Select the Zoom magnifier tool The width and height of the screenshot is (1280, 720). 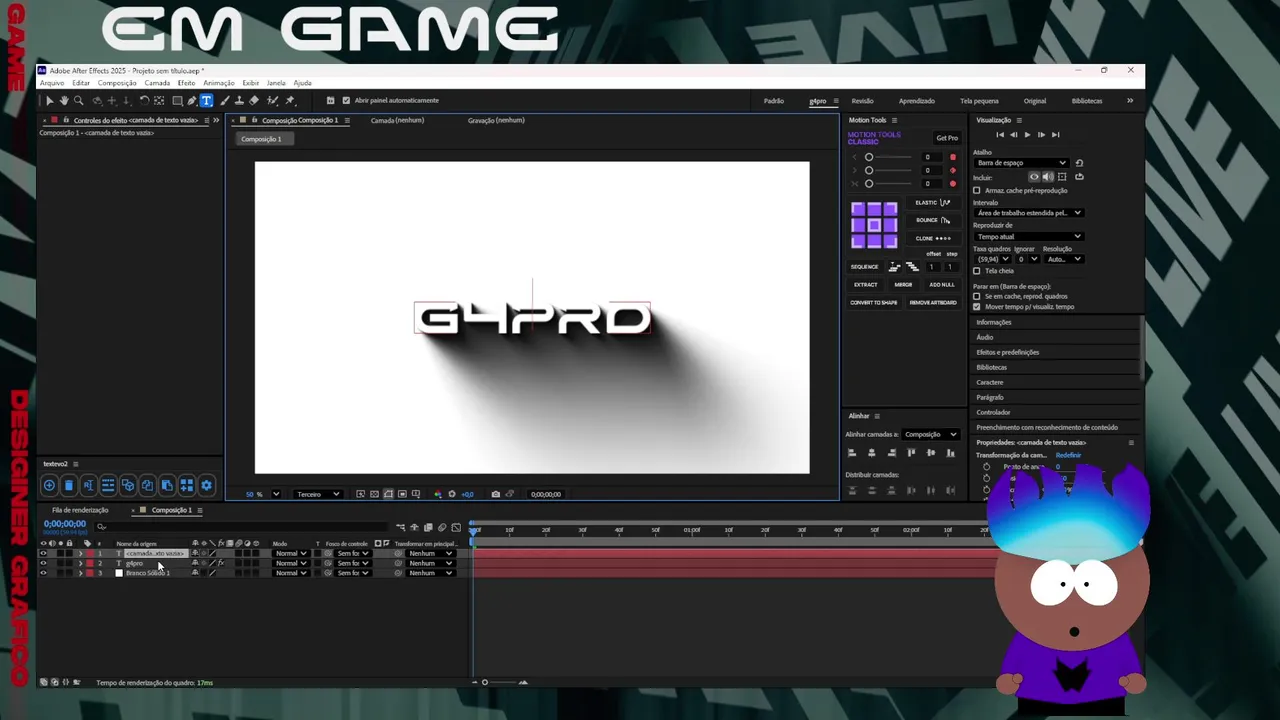pos(78,100)
